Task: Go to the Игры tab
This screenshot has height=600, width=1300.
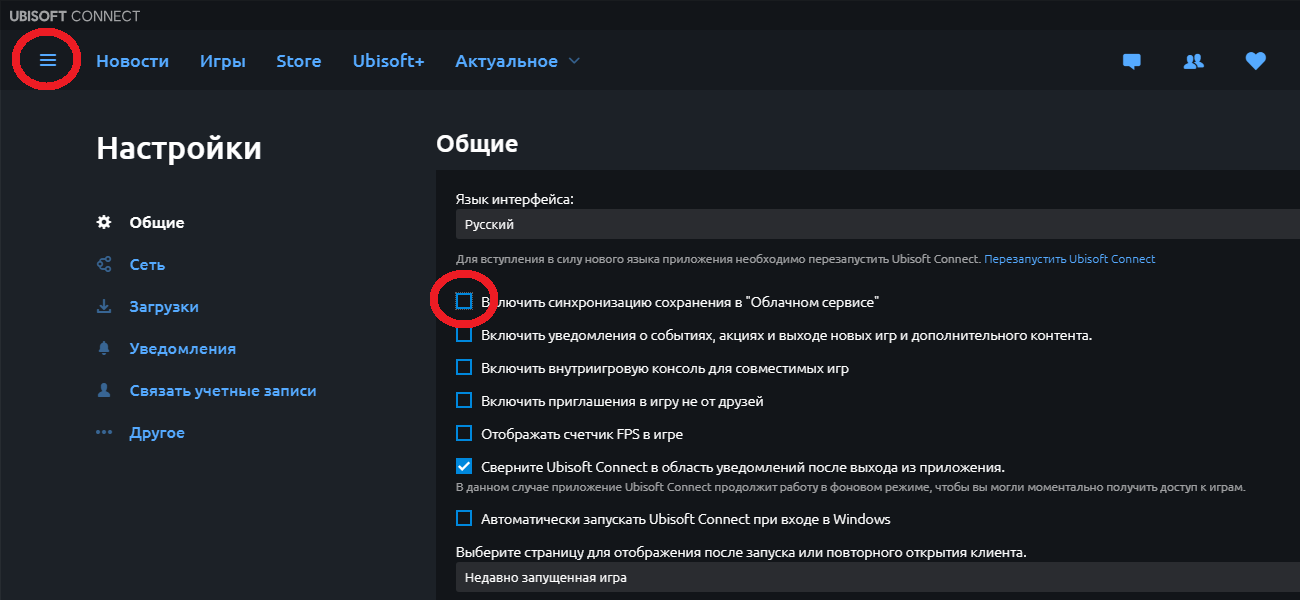Action: (222, 61)
